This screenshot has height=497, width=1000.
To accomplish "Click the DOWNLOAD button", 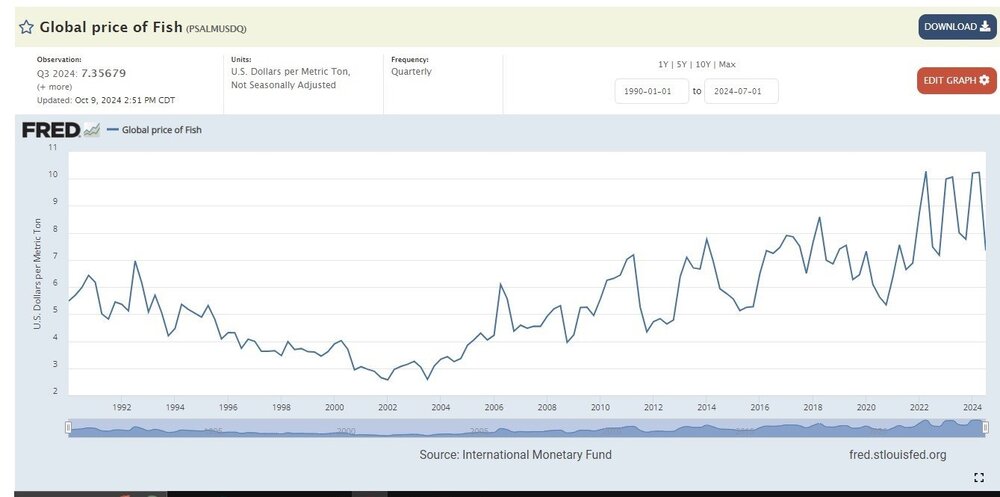I will pos(957,27).
